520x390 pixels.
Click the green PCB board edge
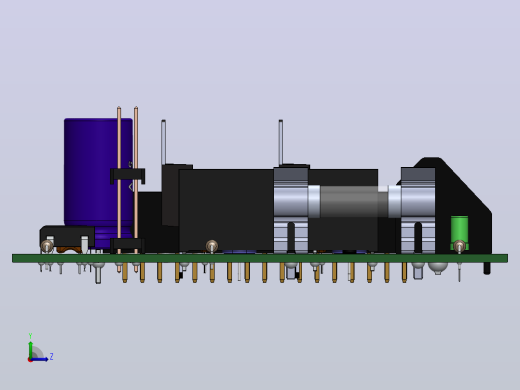[x=260, y=258]
